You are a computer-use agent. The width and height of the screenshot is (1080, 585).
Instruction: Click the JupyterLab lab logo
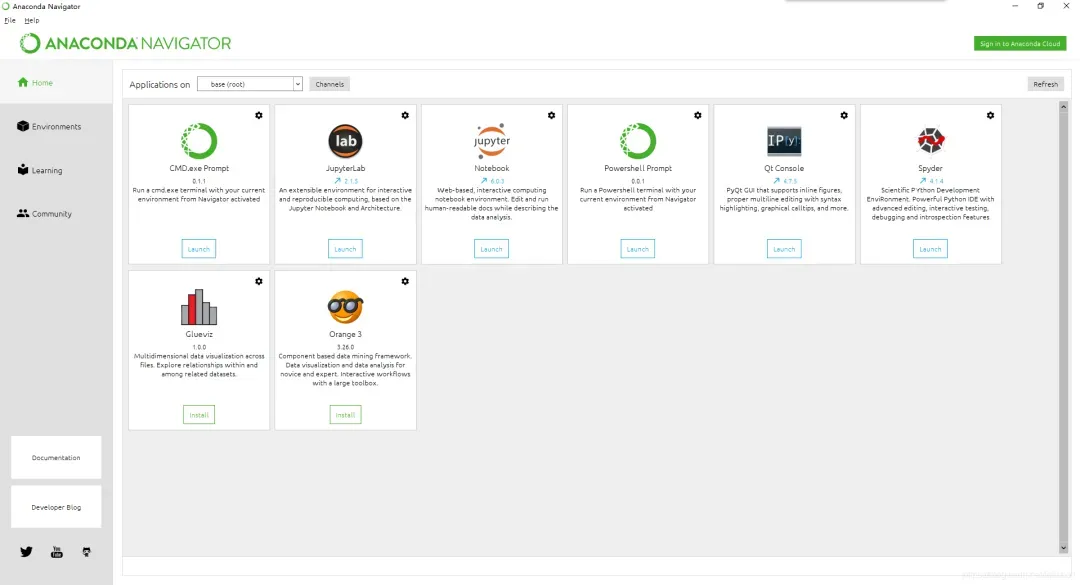click(x=345, y=141)
